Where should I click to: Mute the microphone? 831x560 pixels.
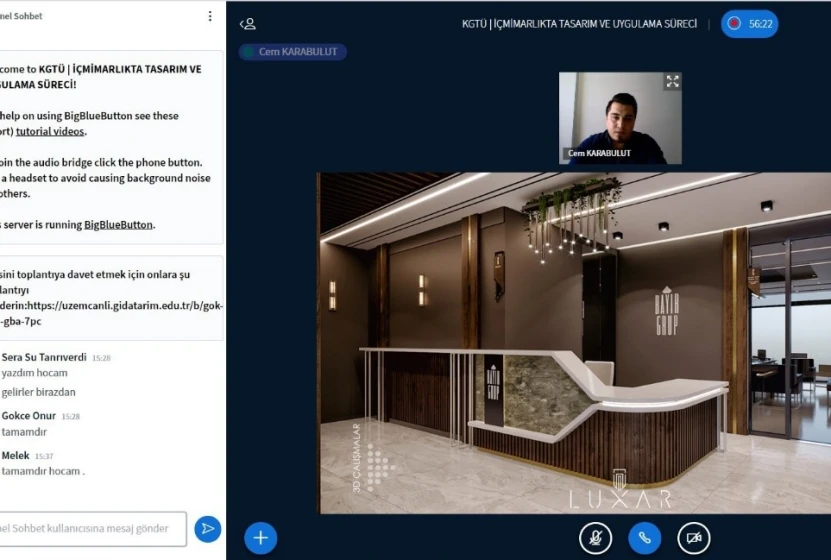(595, 537)
